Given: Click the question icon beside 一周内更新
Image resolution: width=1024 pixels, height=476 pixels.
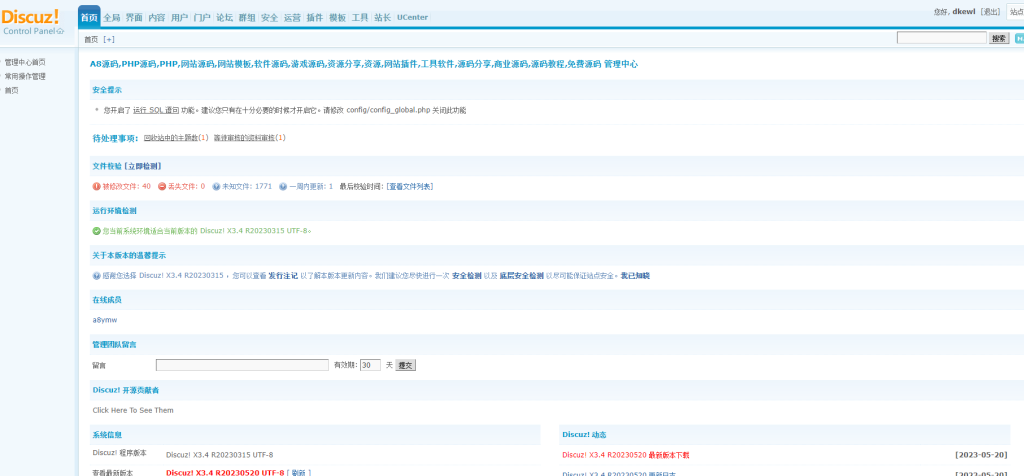Looking at the screenshot, I should [x=283, y=186].
